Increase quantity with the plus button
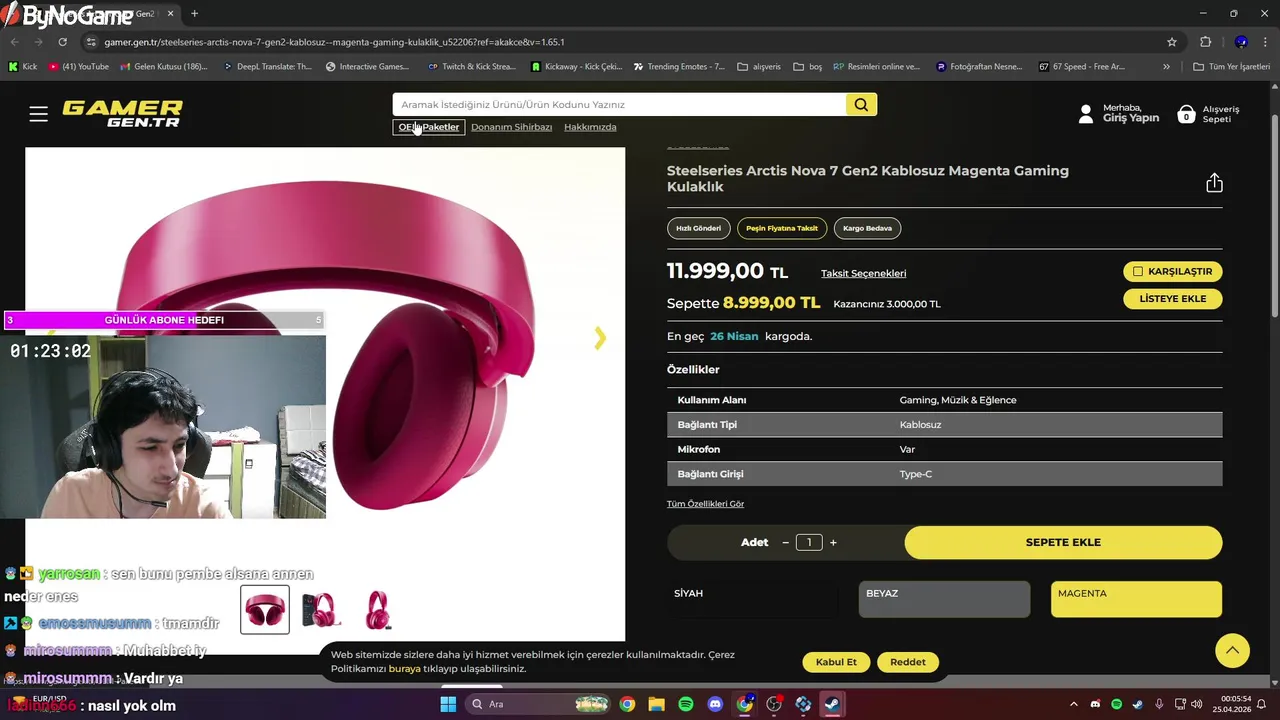Image resolution: width=1280 pixels, height=720 pixels. click(833, 542)
